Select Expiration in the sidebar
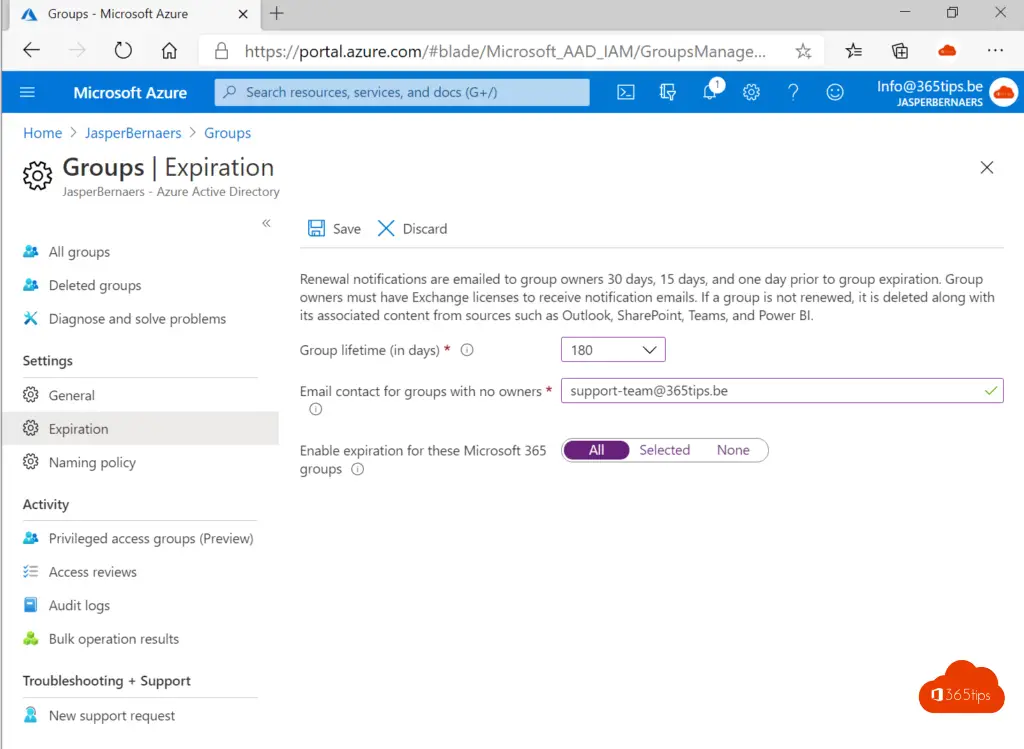Viewport: 1024px width, 749px height. tap(140, 428)
